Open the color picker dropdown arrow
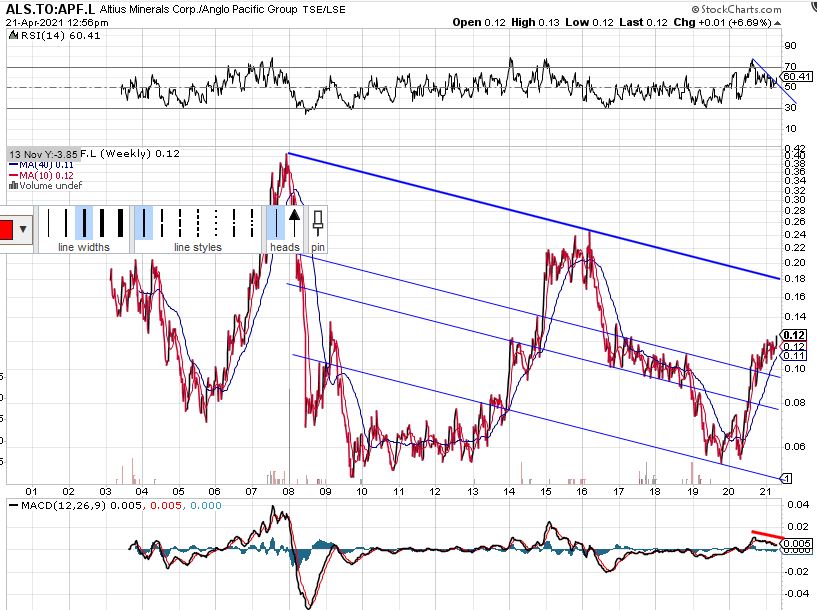The height and width of the screenshot is (610, 817). click(23, 229)
